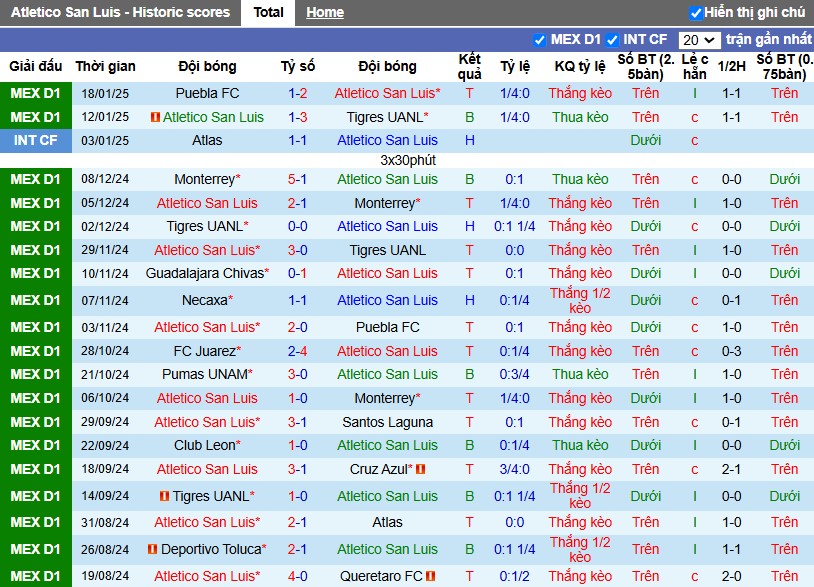Screen dimensions: 814x587
Task: Click Necaxa in the 07/11/24 row
Action: 207,301
